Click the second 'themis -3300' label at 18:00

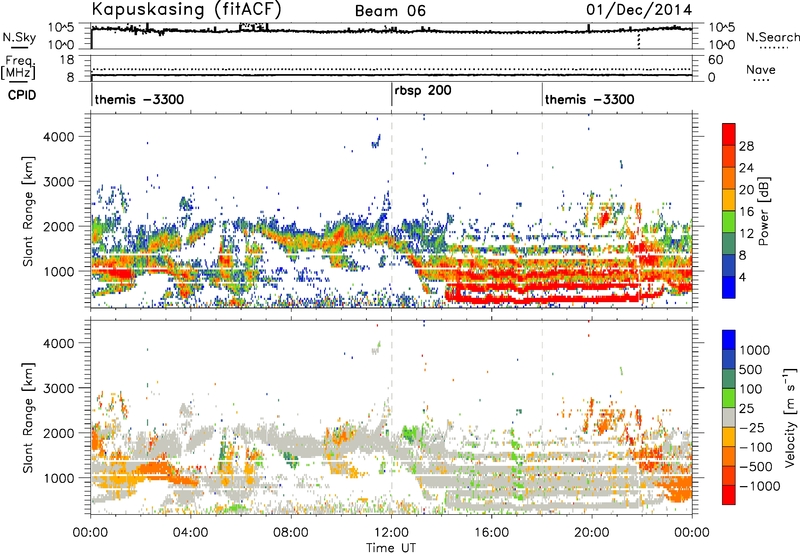pyautogui.click(x=590, y=99)
